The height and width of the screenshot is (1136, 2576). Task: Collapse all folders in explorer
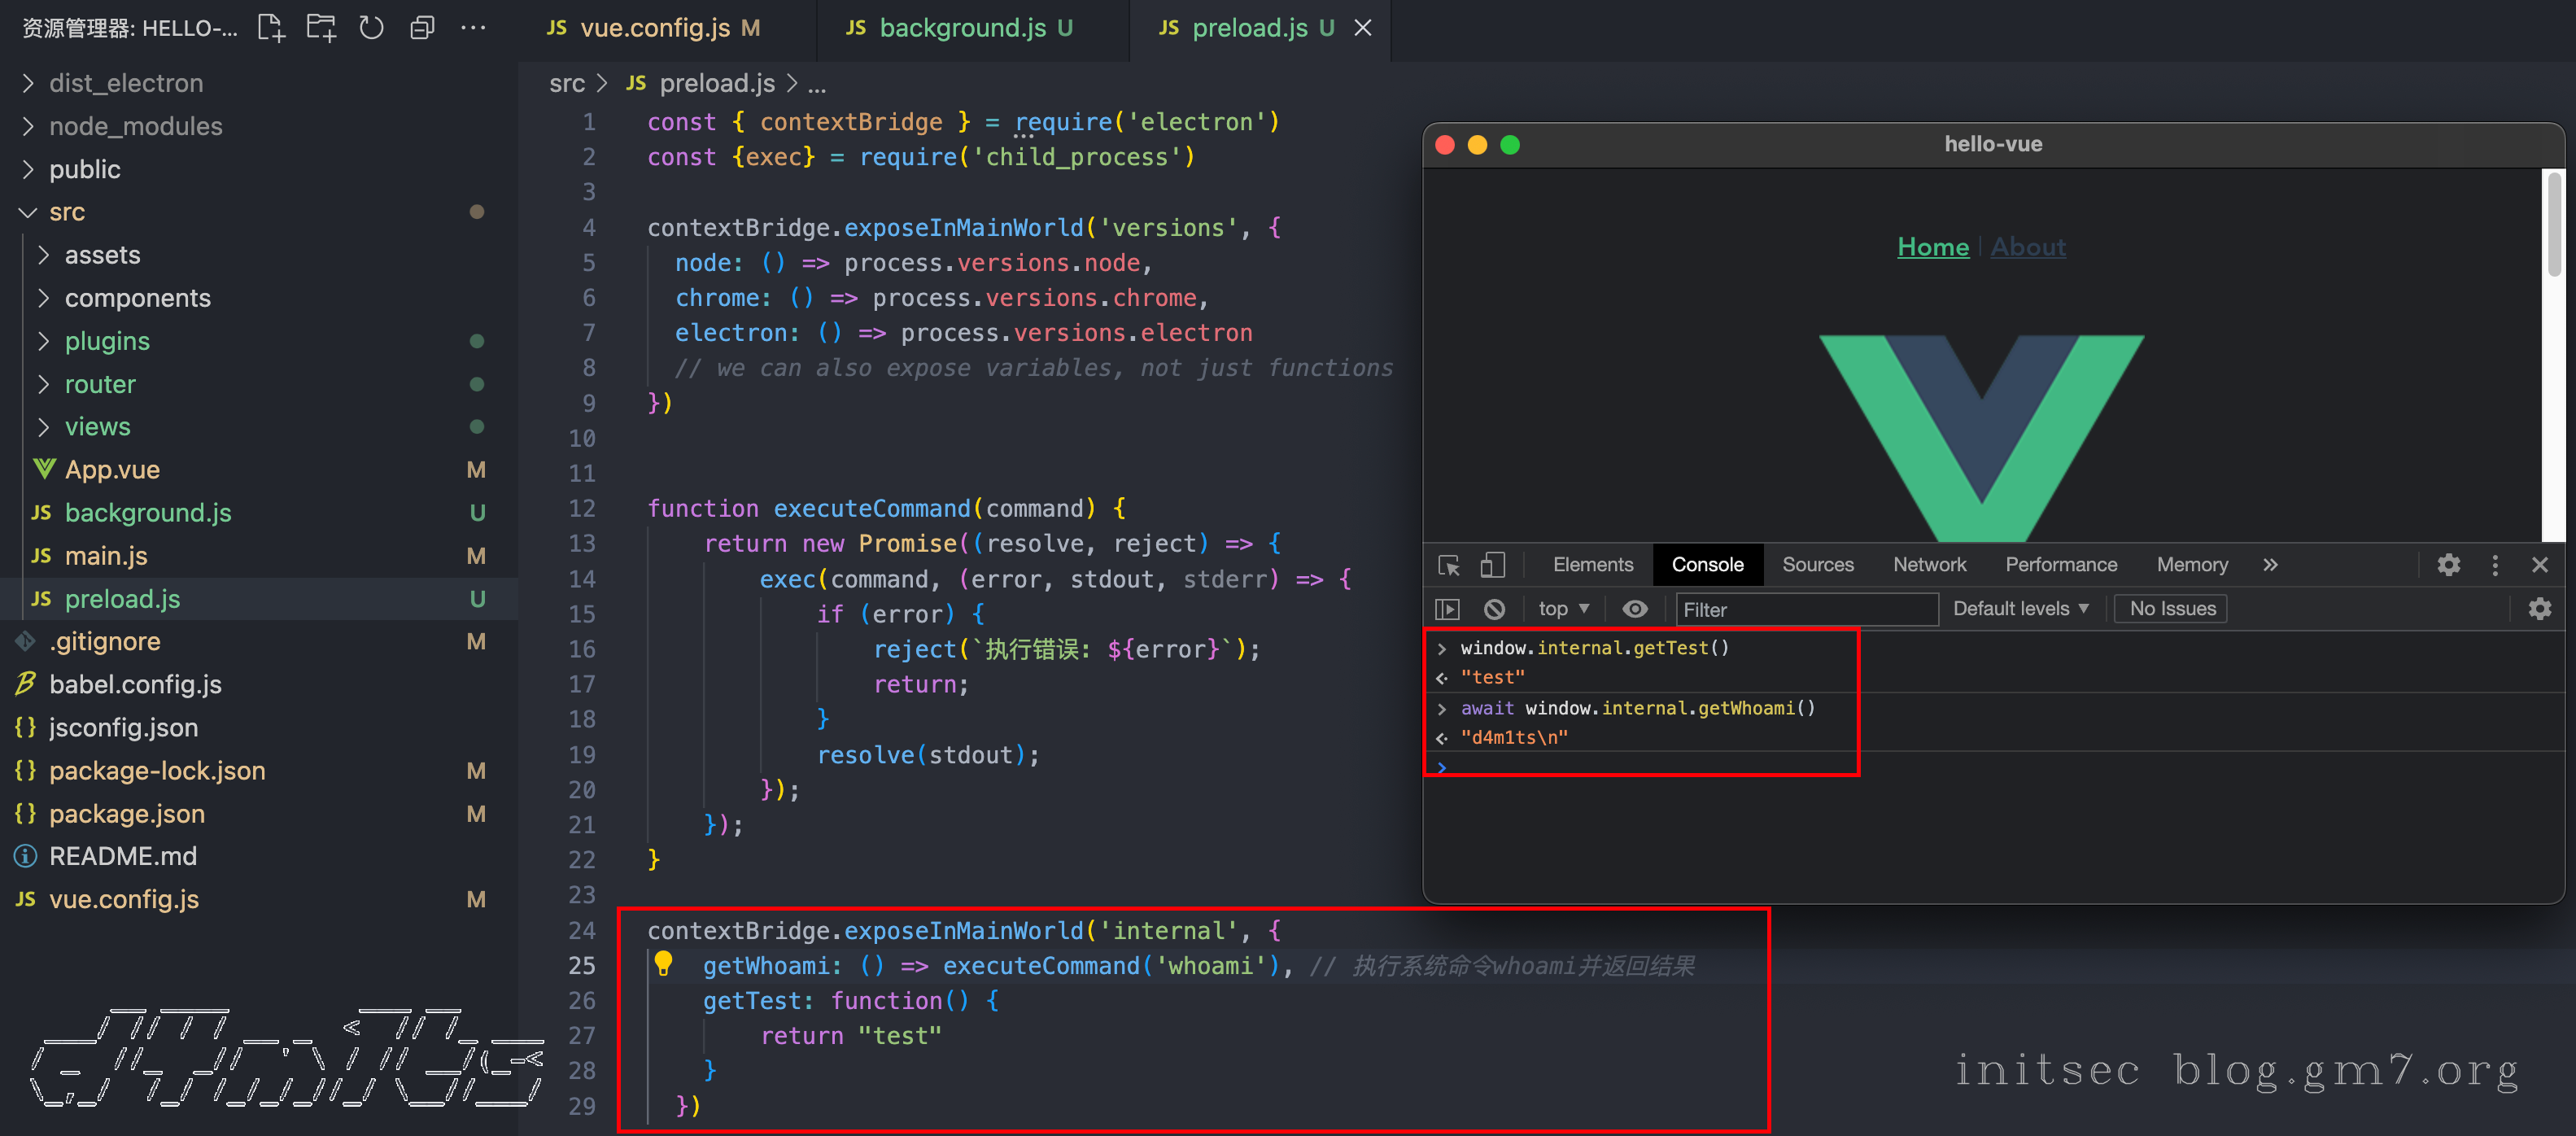click(422, 27)
